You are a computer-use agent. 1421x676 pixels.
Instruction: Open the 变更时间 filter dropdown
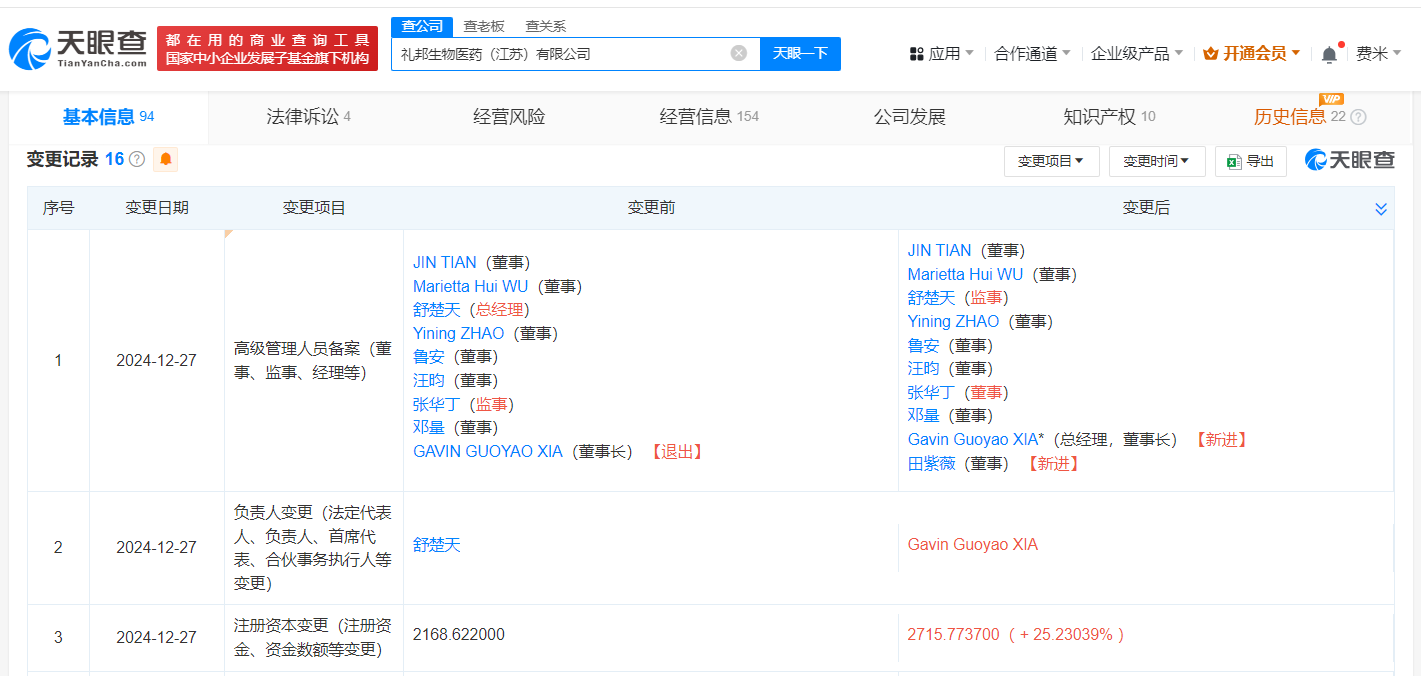click(x=1156, y=161)
